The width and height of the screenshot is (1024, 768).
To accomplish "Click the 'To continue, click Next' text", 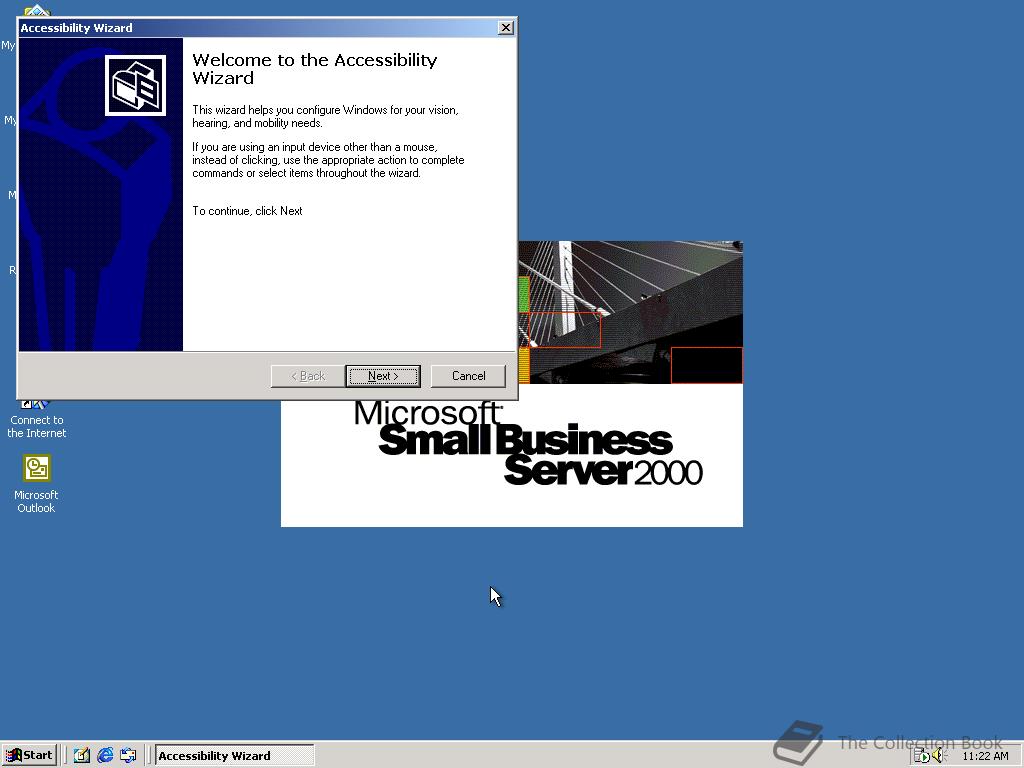I will pos(247,211).
